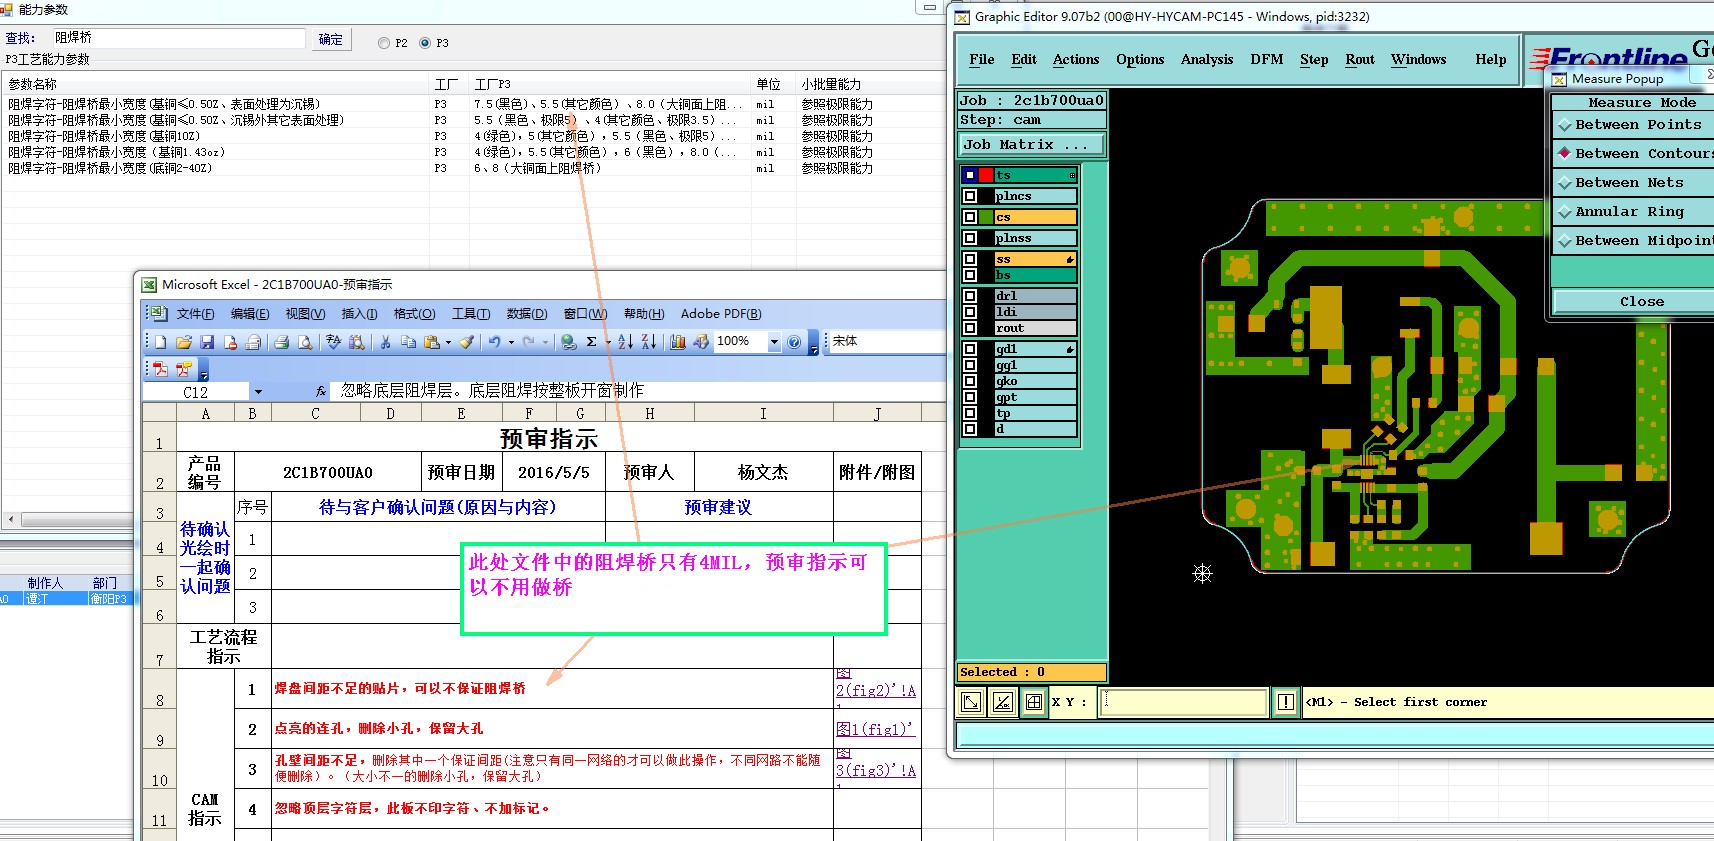Image resolution: width=1714 pixels, height=841 pixels.
Task: Open the Chart Wizard icon in Excel
Action: pyautogui.click(x=678, y=342)
